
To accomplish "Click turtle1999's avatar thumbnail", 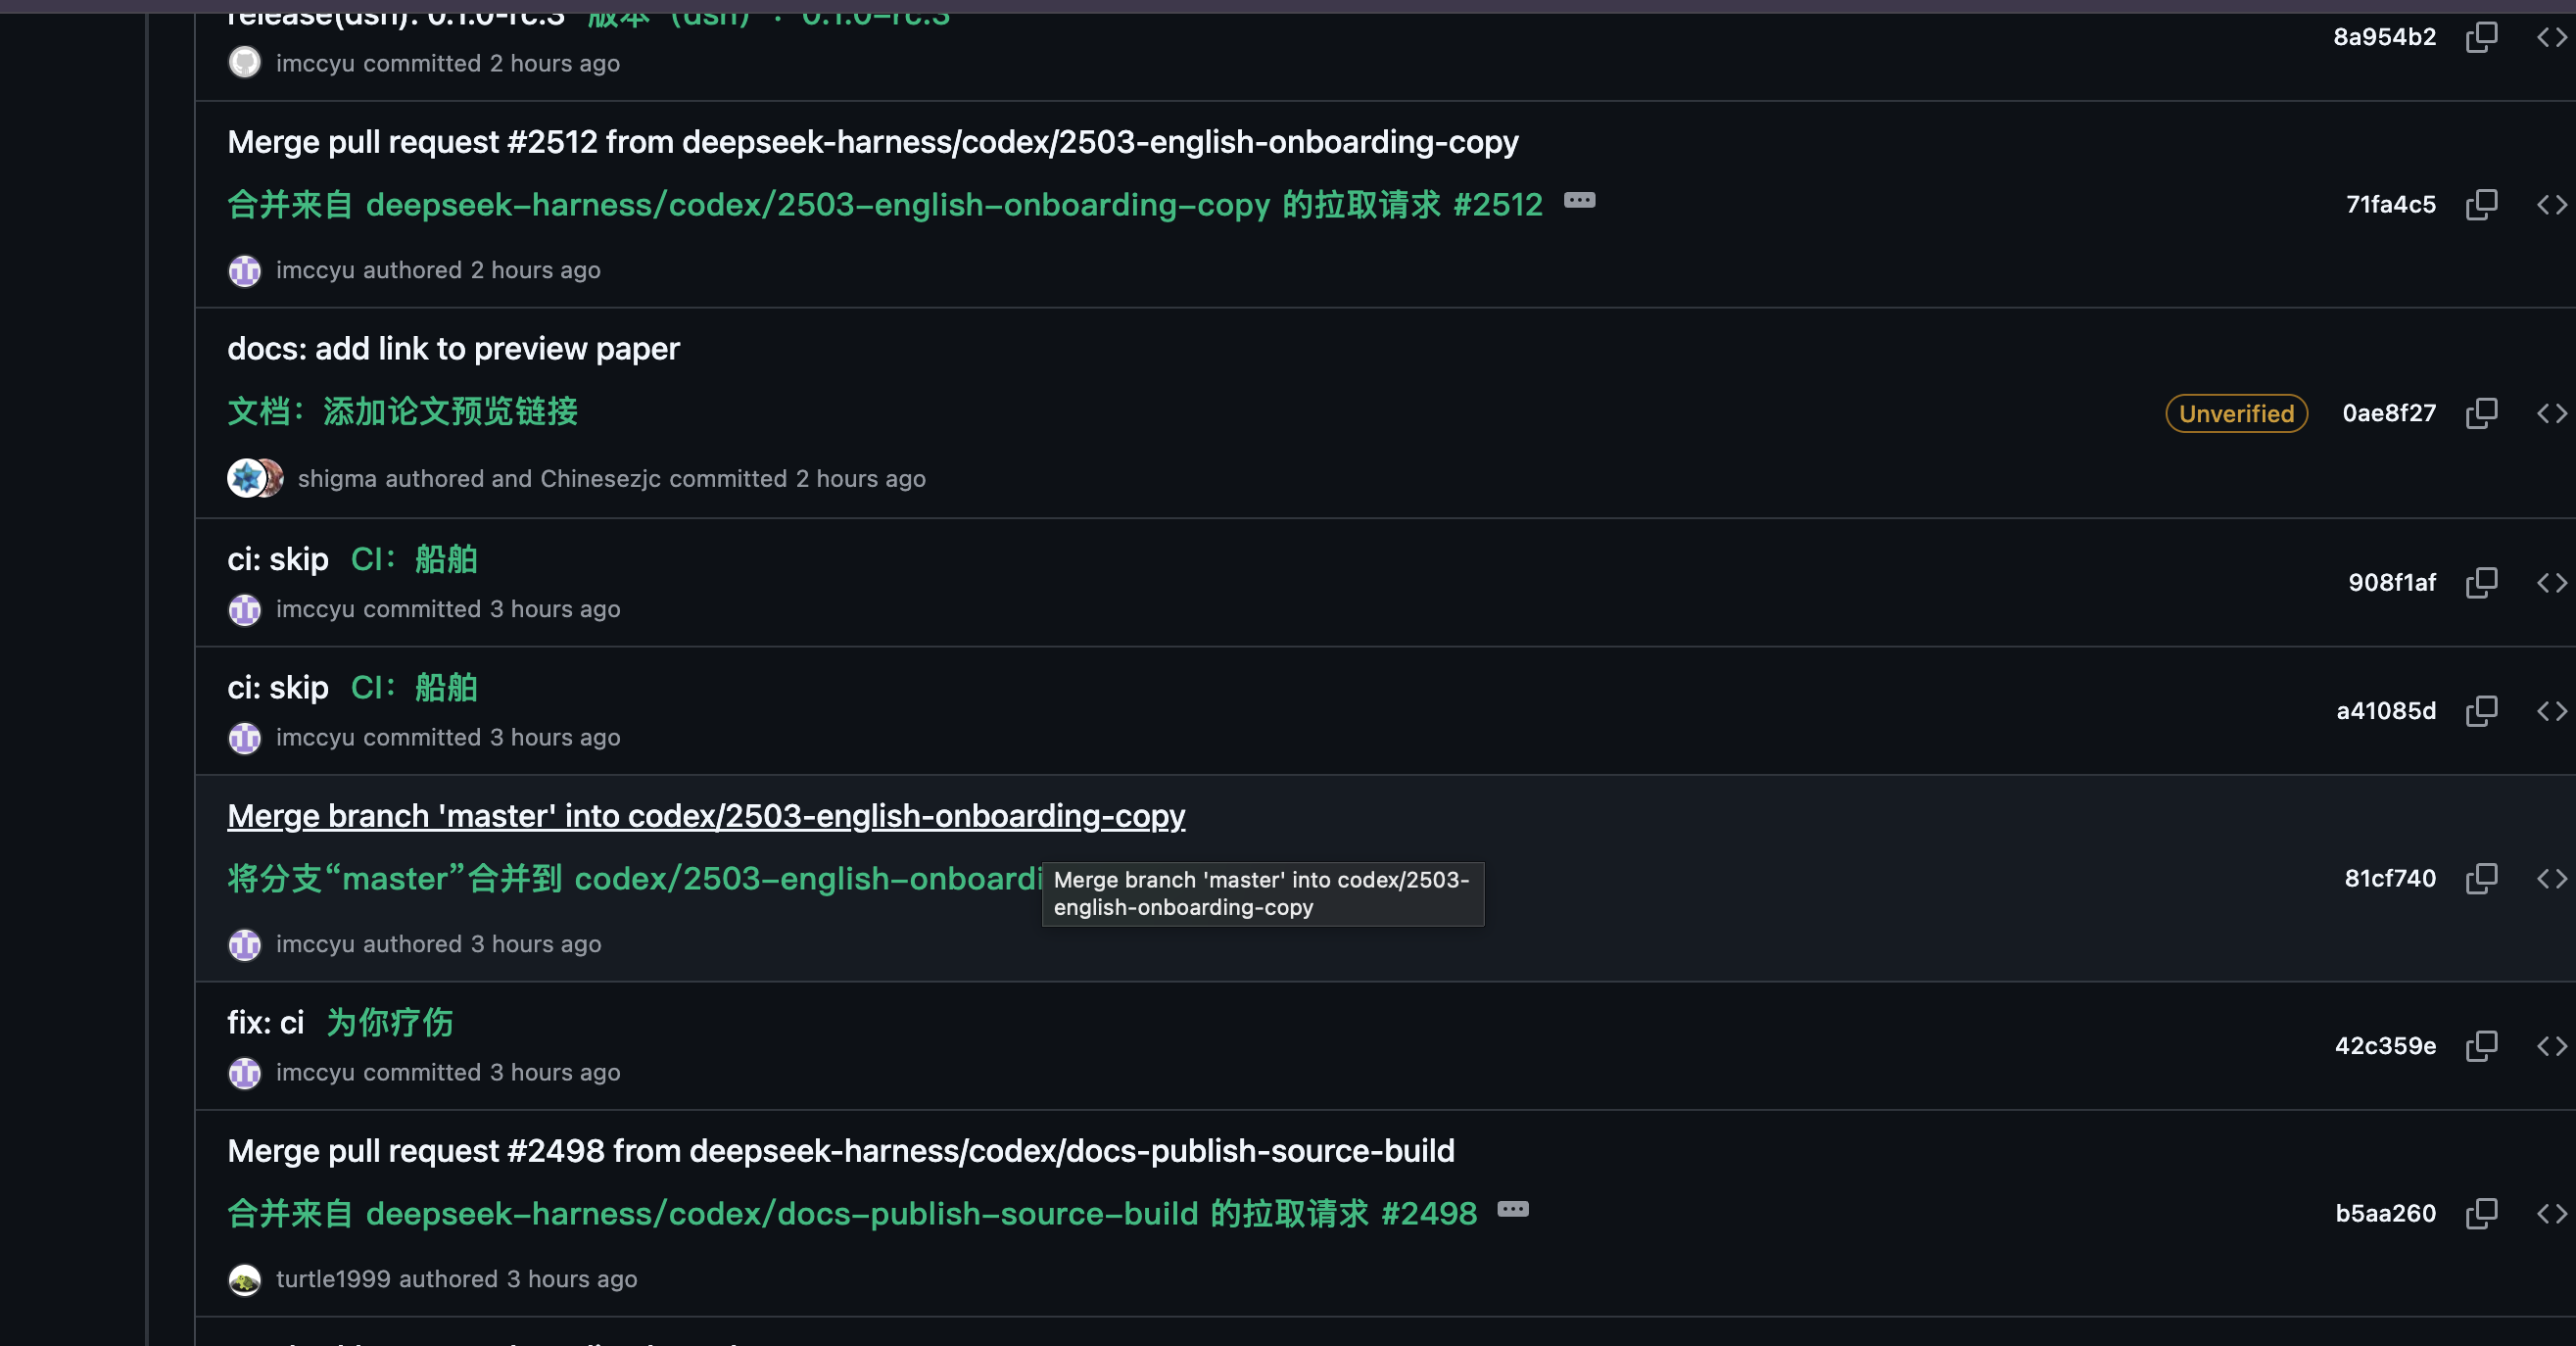I will click(244, 1280).
